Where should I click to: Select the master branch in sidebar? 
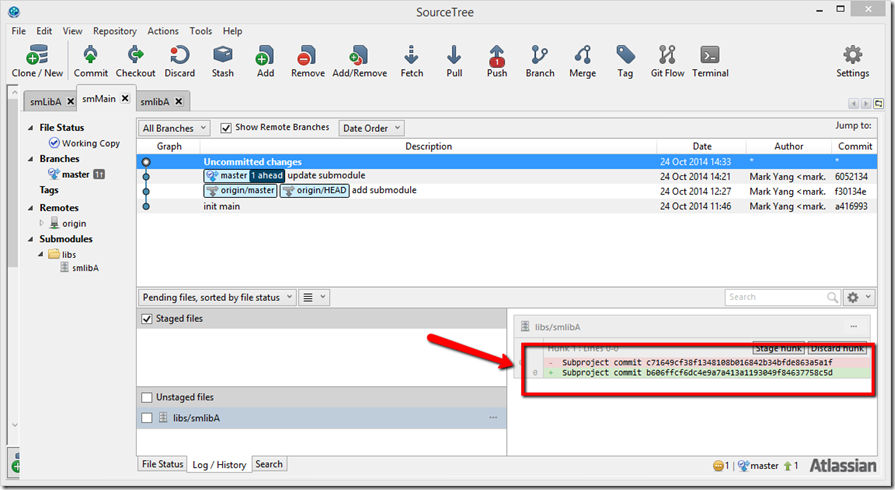[x=75, y=174]
